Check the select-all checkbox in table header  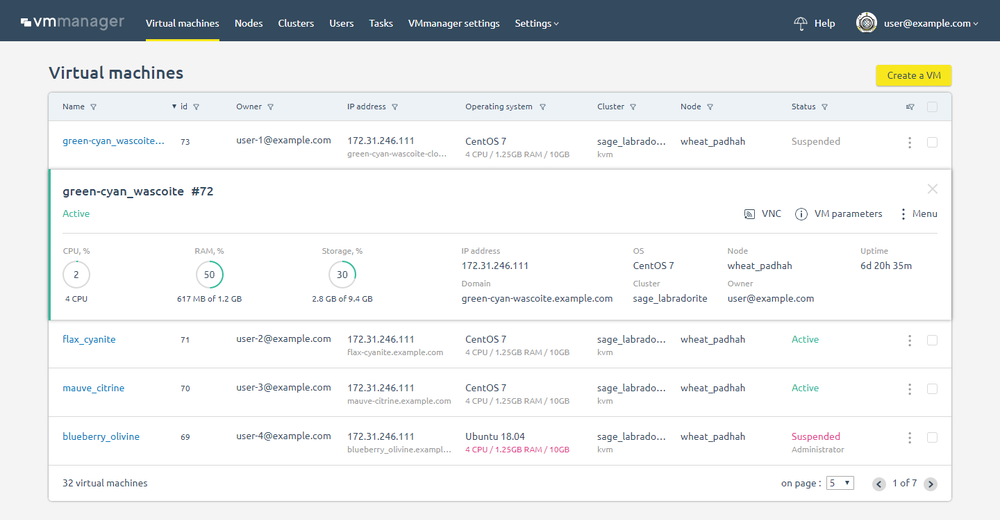[932, 107]
